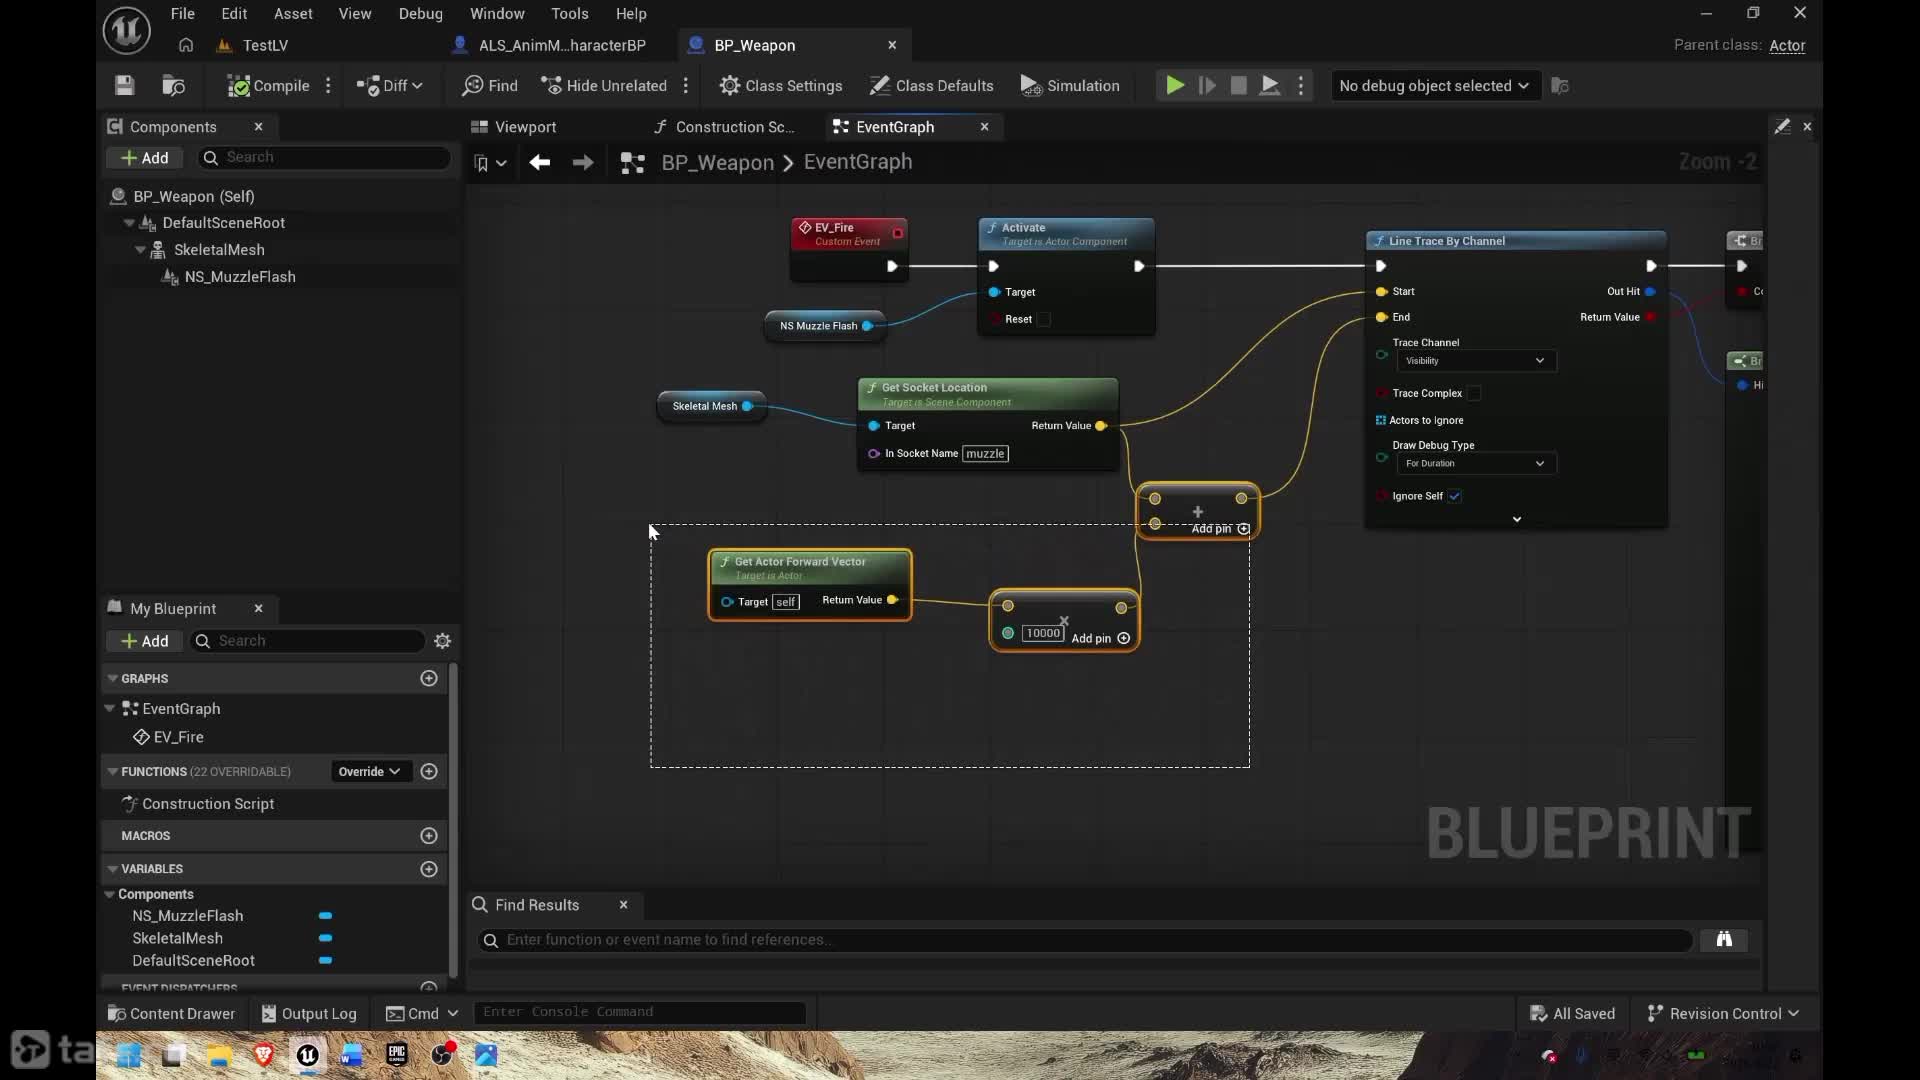Open the Debug menu
This screenshot has height=1080, width=1920.
click(x=420, y=13)
